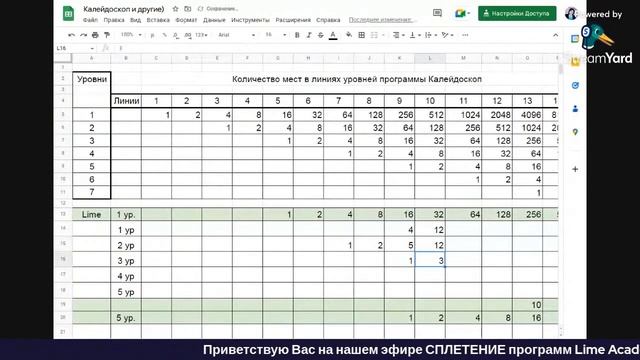This screenshot has height=360, width=640.
Task: Open the Правка menu
Action: 114,20
